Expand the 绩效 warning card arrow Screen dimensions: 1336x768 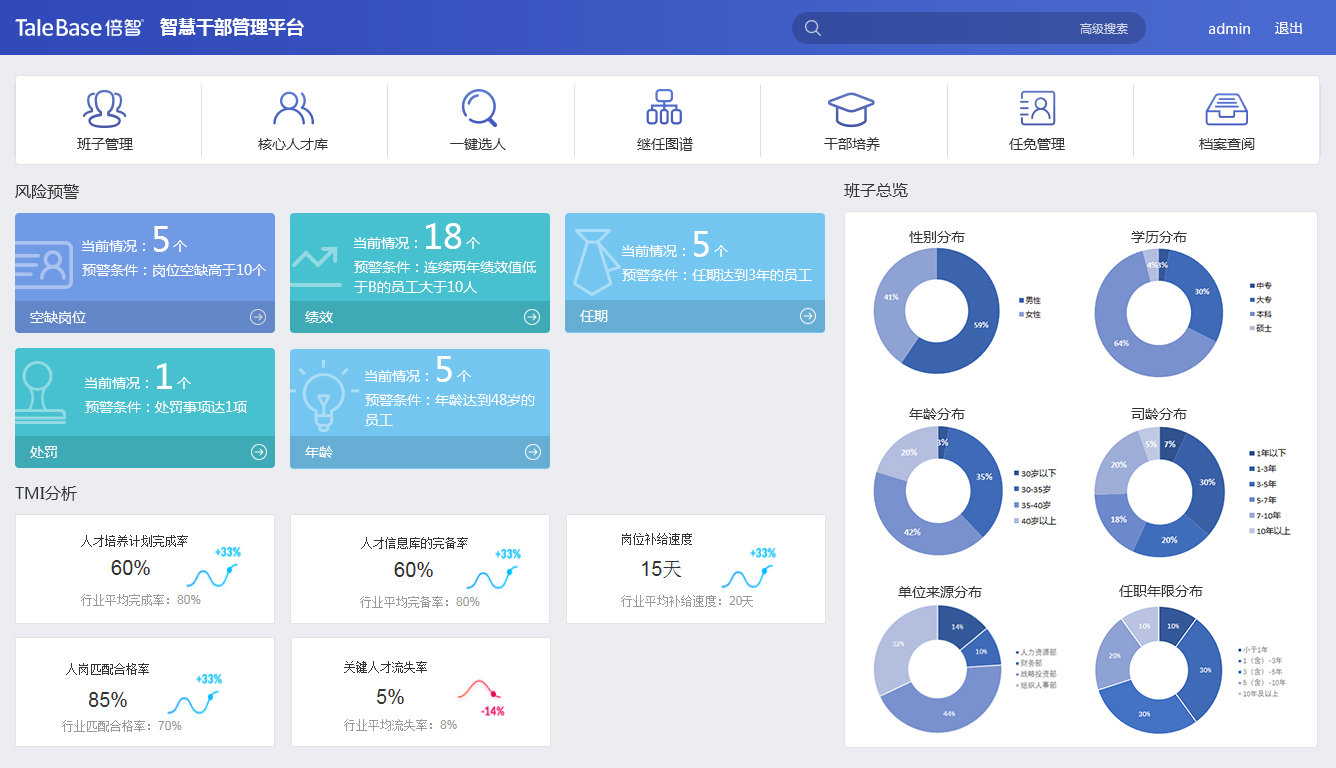(532, 317)
